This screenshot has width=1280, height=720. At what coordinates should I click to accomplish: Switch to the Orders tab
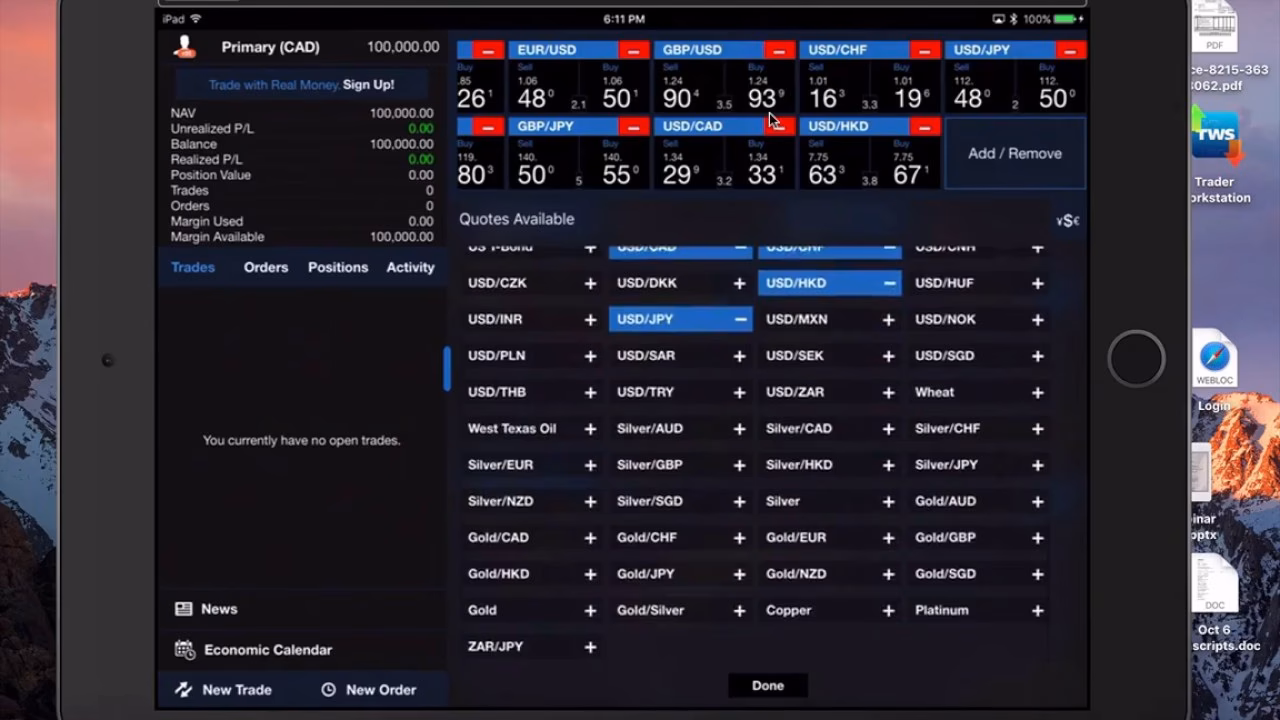coord(265,267)
